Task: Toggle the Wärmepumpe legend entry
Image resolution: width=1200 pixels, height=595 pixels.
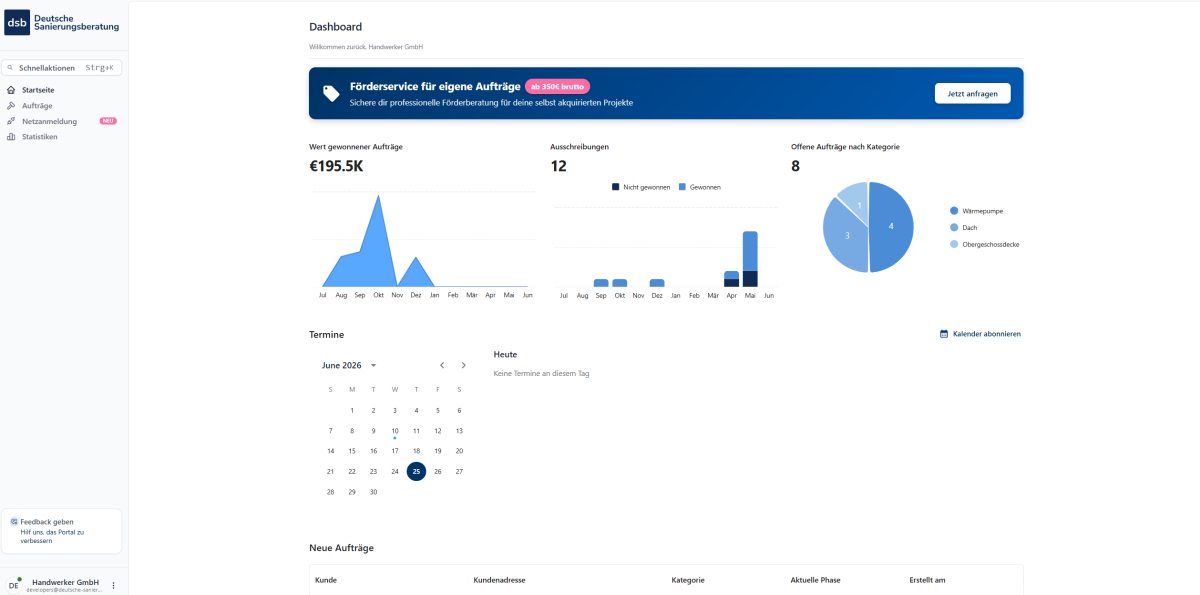Action: [976, 211]
